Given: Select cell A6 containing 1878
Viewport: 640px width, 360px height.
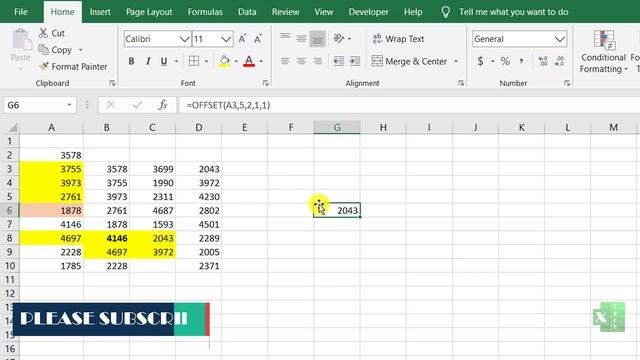Looking at the screenshot, I should tap(51, 211).
